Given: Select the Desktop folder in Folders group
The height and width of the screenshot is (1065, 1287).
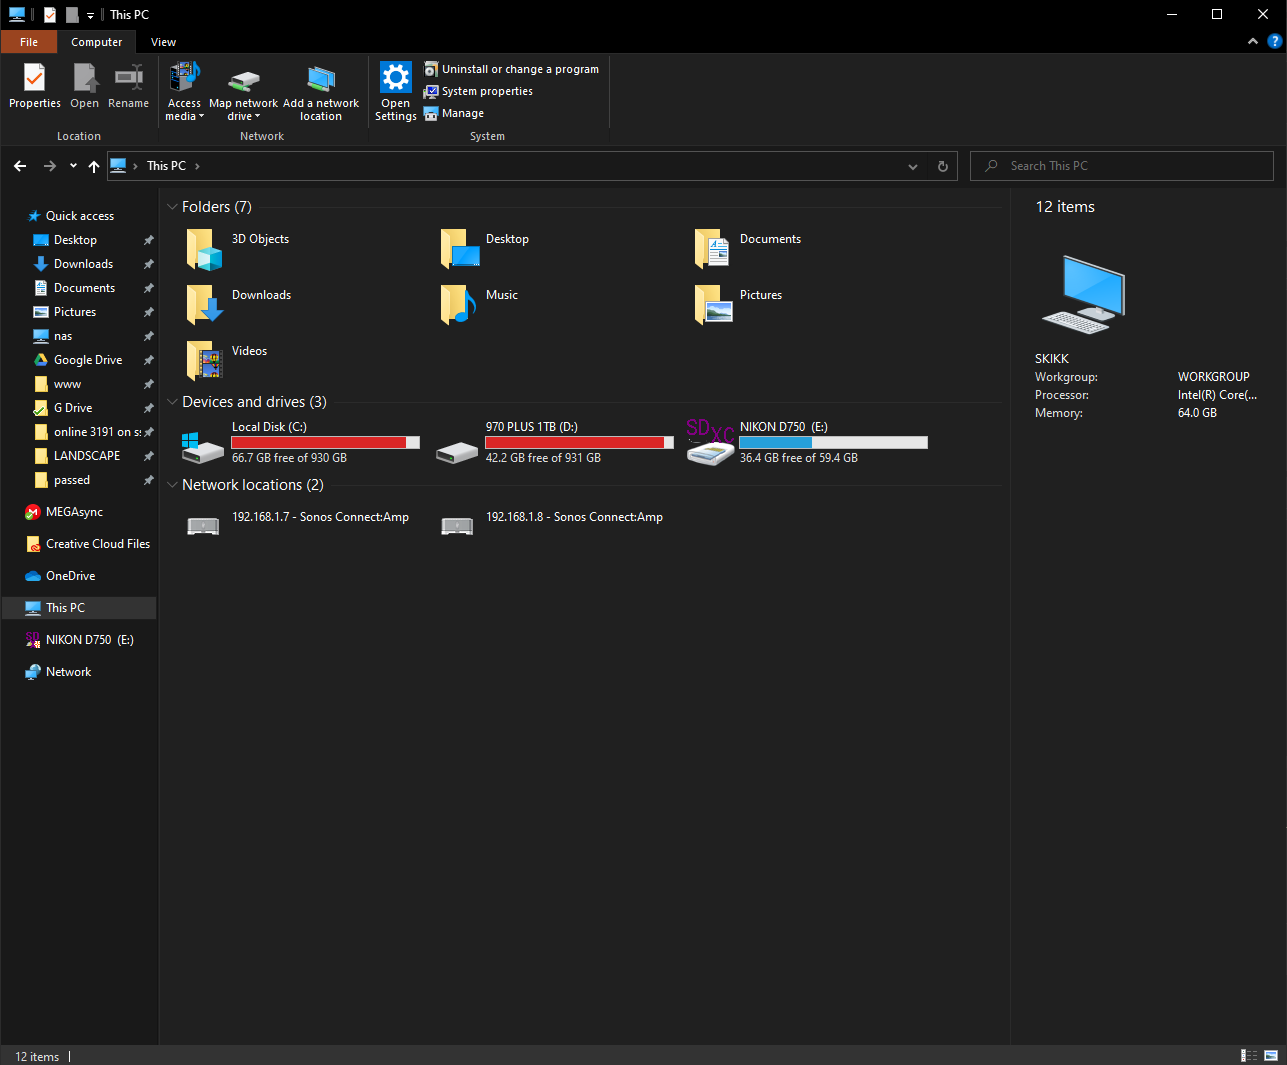Looking at the screenshot, I should tap(485, 249).
